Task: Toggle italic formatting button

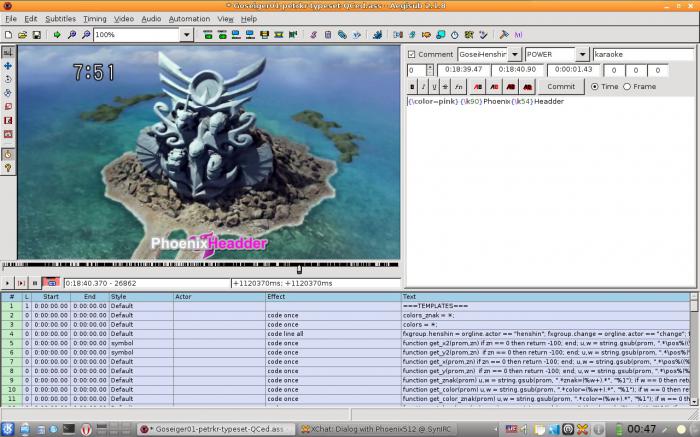Action: coord(423,87)
